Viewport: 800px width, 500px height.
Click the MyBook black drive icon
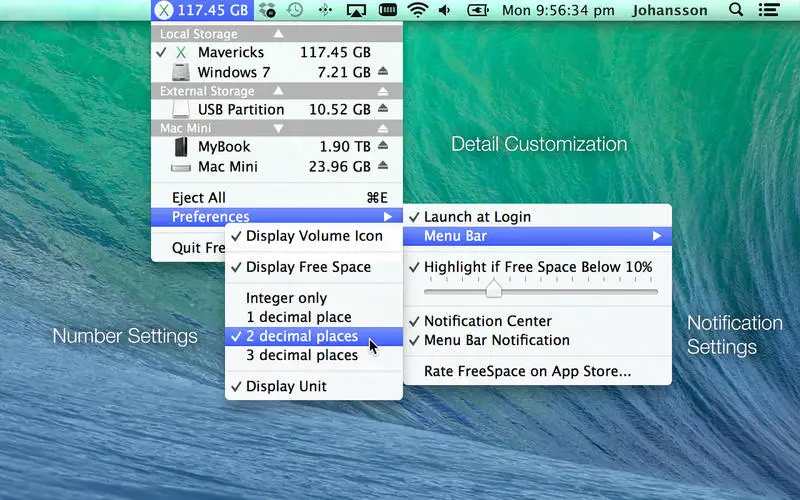coord(181,146)
